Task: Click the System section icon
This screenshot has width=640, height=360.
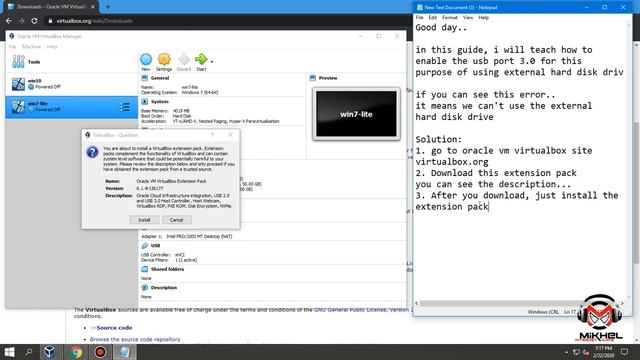Action: (144, 101)
